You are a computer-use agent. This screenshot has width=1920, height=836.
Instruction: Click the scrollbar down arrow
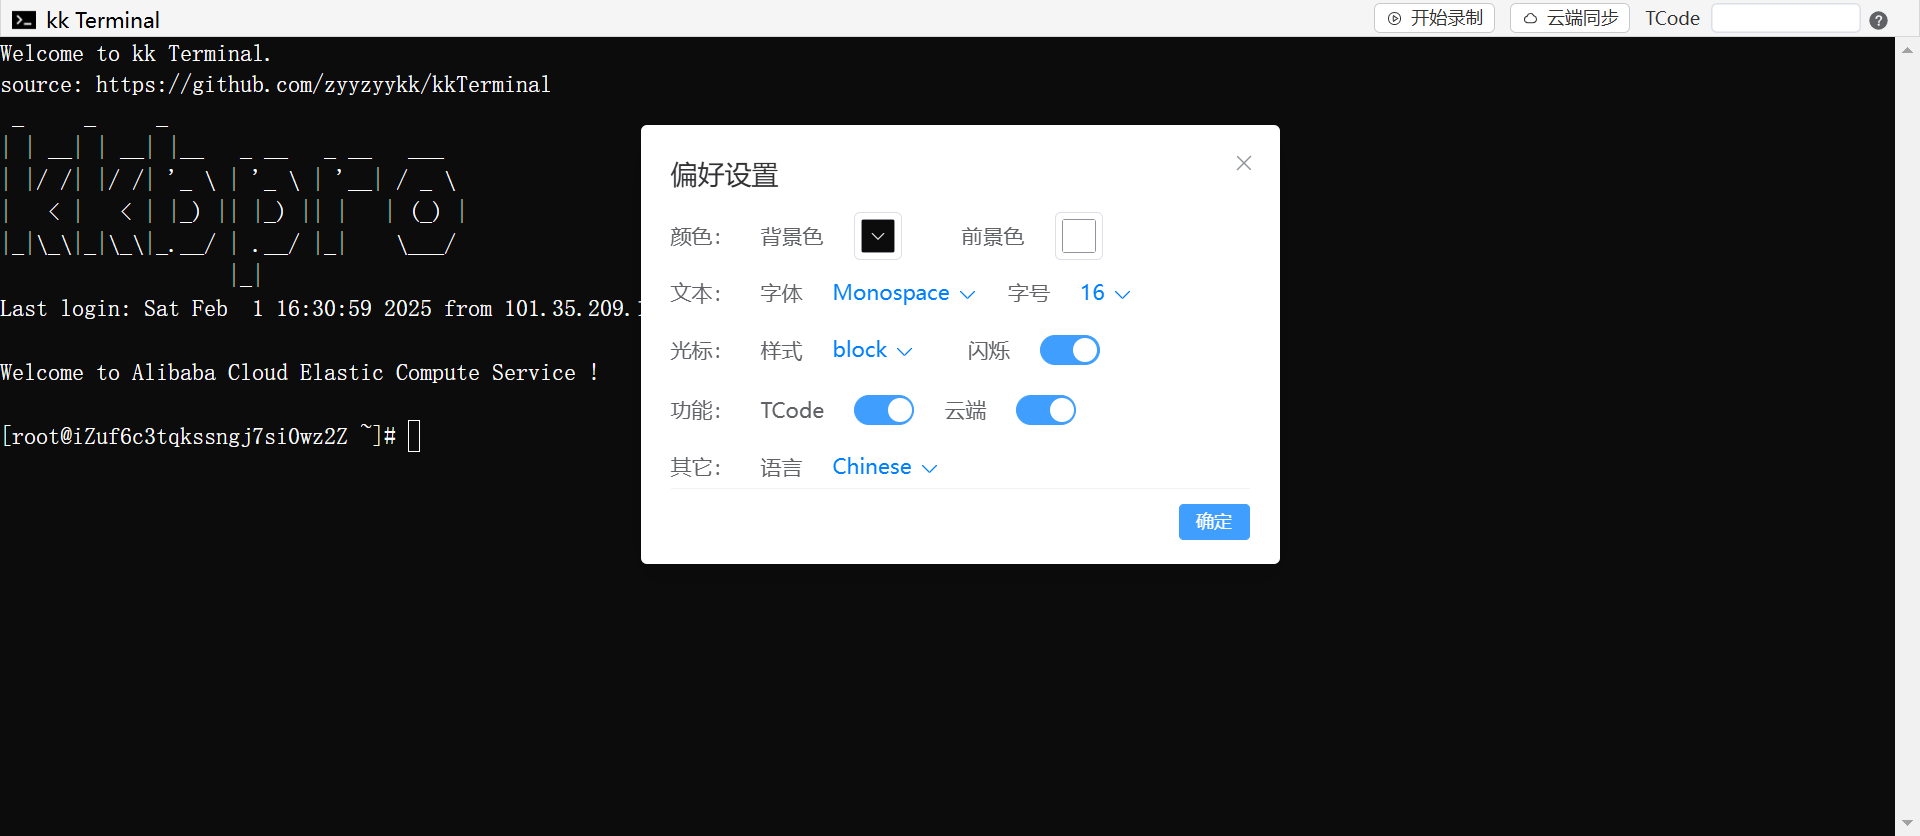(1907, 823)
